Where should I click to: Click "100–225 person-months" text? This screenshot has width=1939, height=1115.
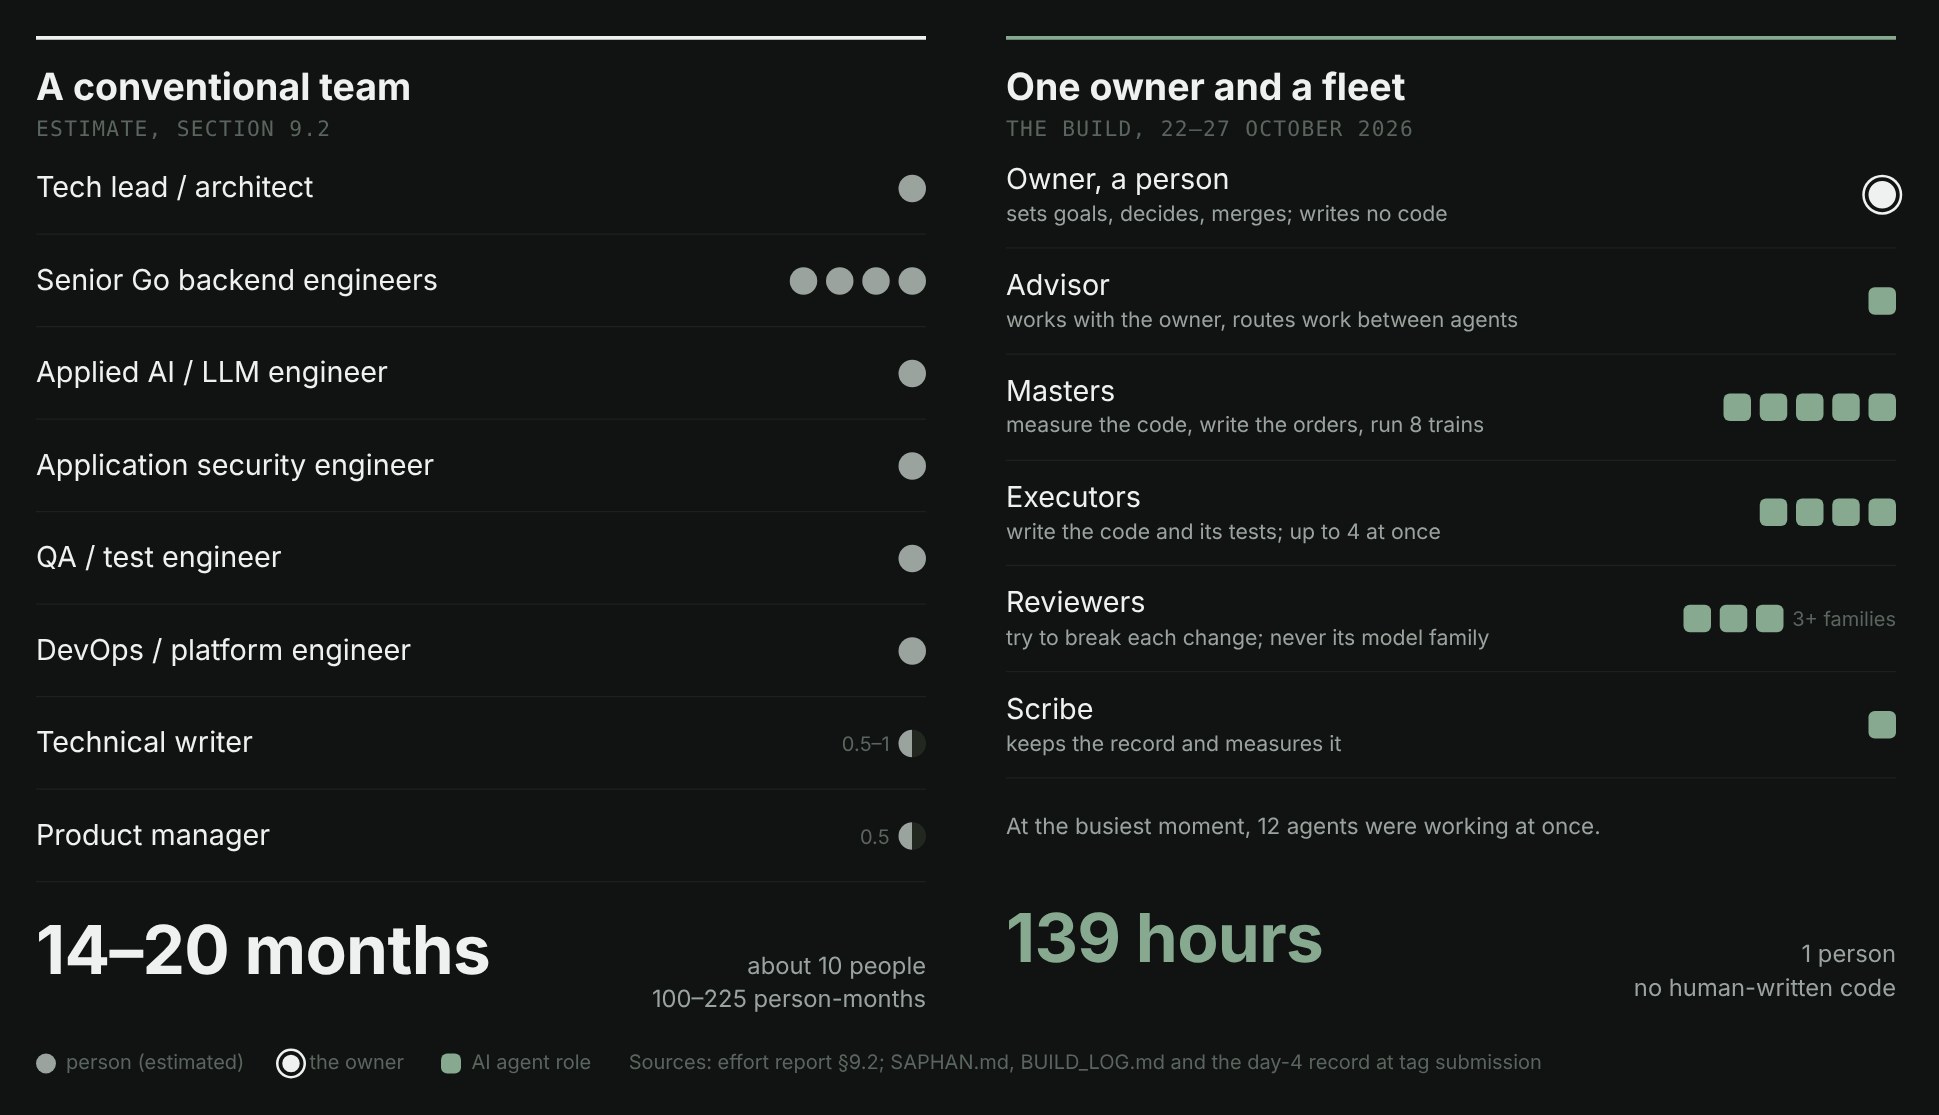[x=788, y=999]
